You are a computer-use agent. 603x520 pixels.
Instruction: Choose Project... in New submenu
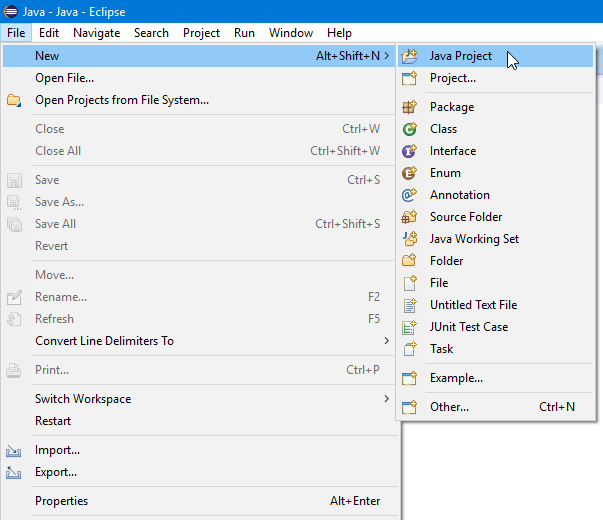click(x=495, y=78)
